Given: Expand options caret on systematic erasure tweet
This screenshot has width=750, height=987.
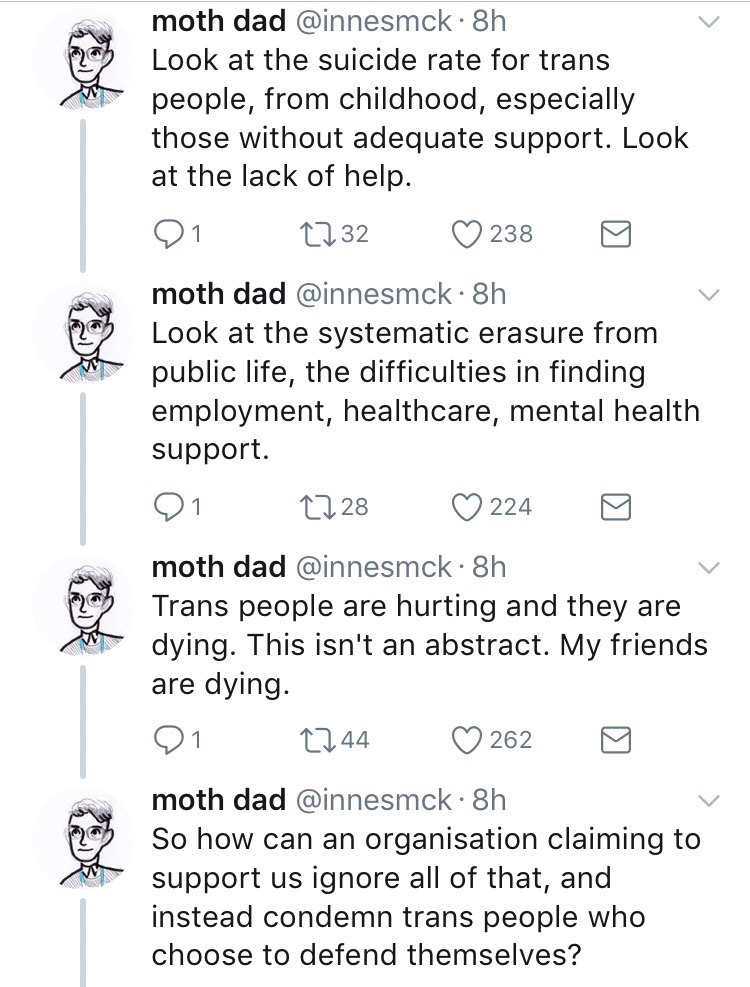Looking at the screenshot, I should [707, 295].
